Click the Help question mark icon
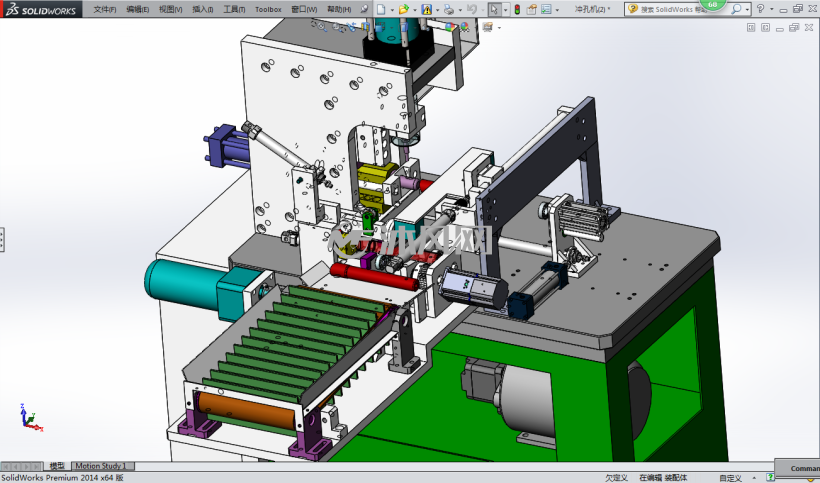Screen dimensions: 820x483 tap(760, 9)
